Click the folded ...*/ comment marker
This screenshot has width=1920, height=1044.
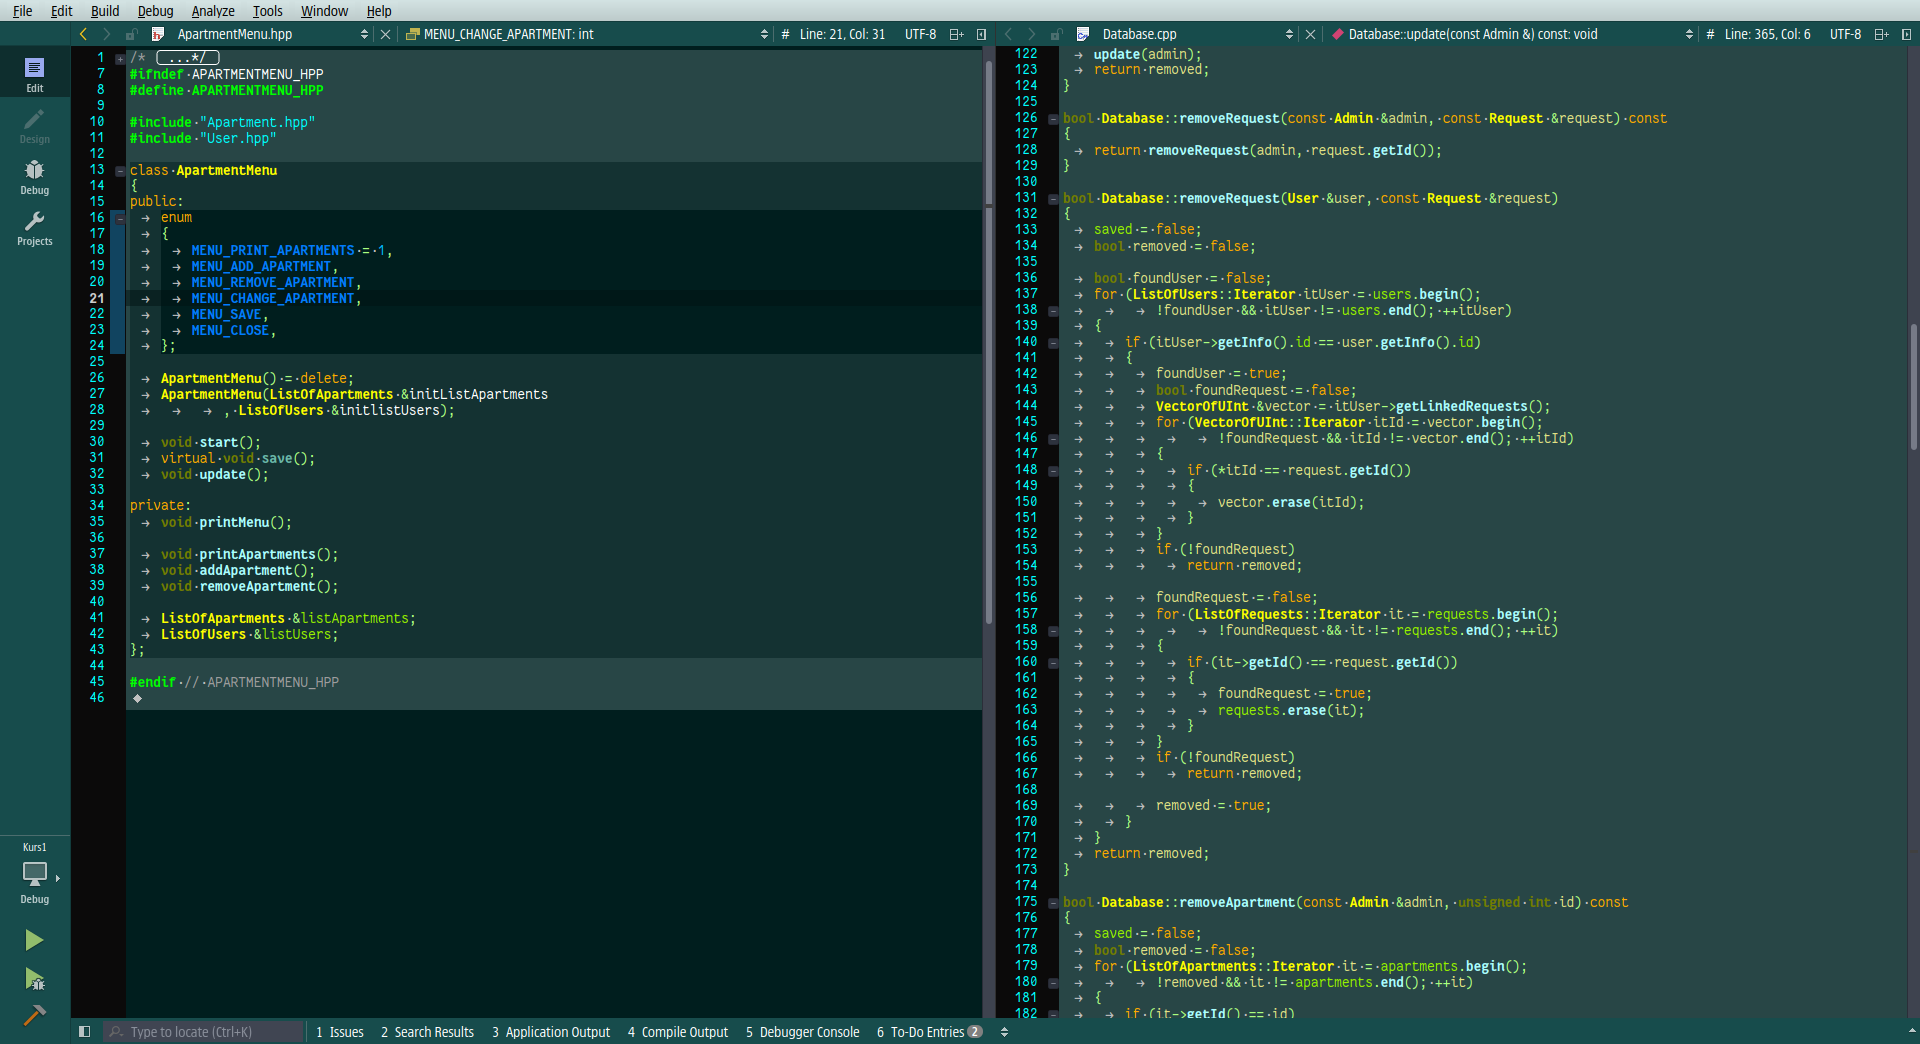coord(187,58)
